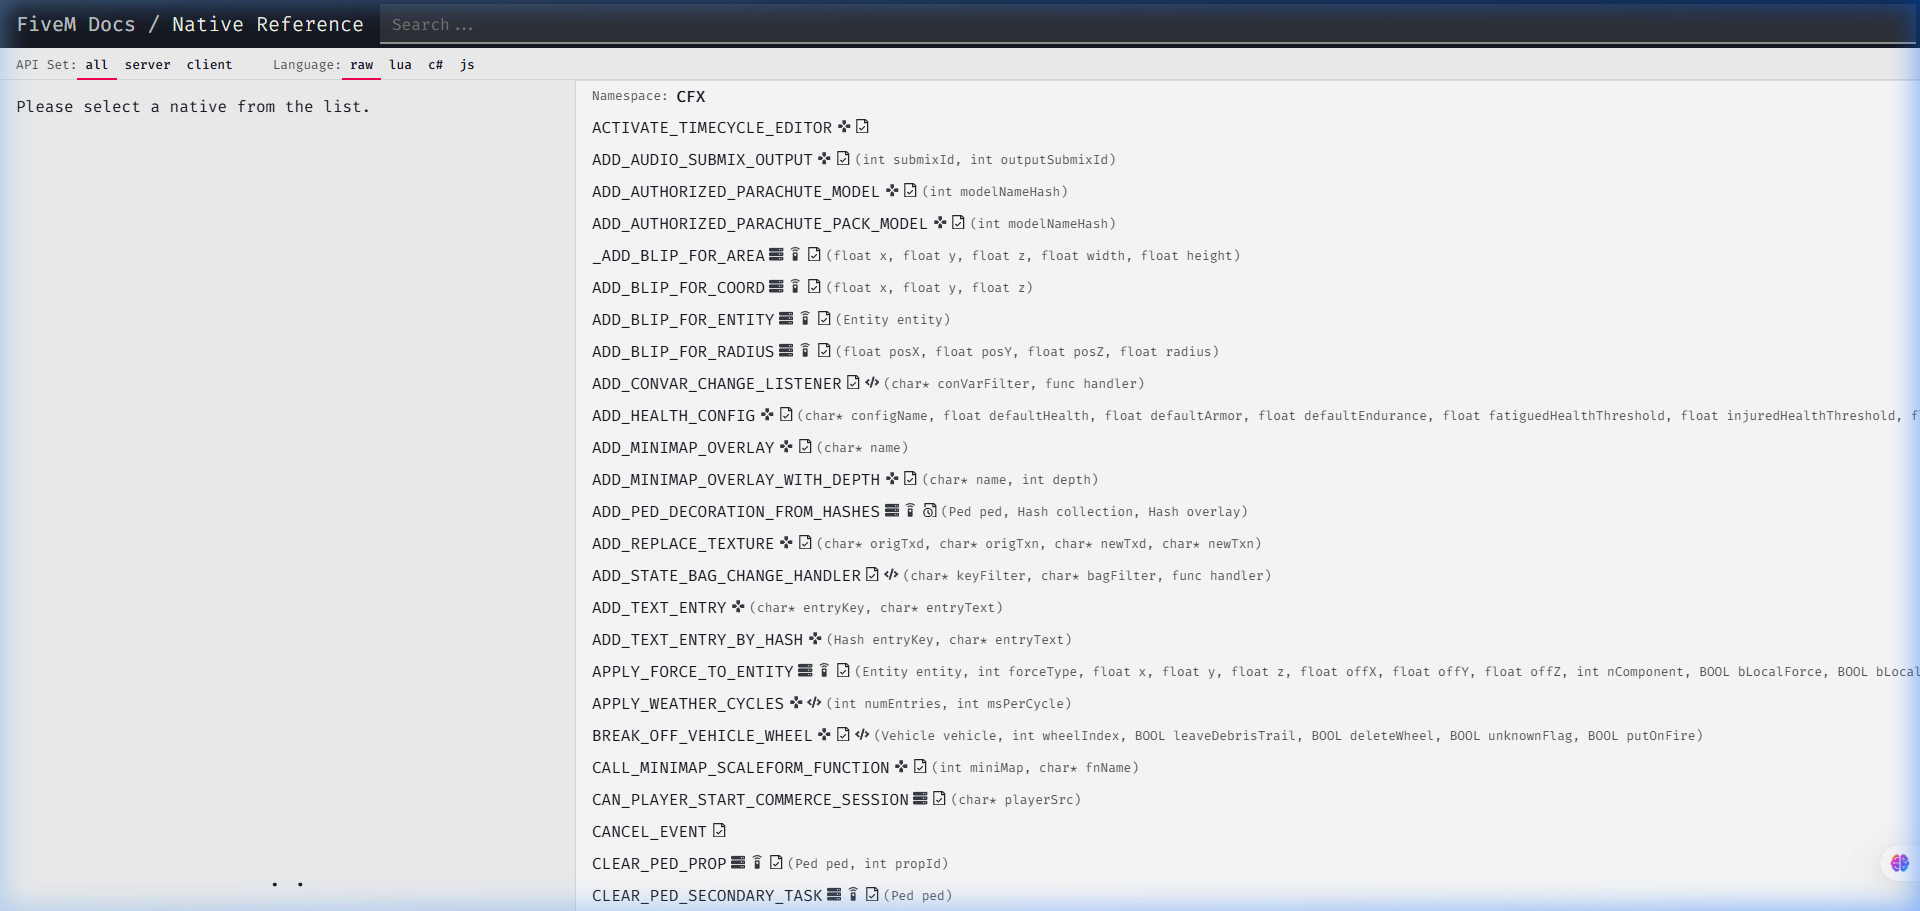Click RPC icon beside ADD_BLIP_FOR_ENTITY
1920x911 pixels.
tap(805, 319)
